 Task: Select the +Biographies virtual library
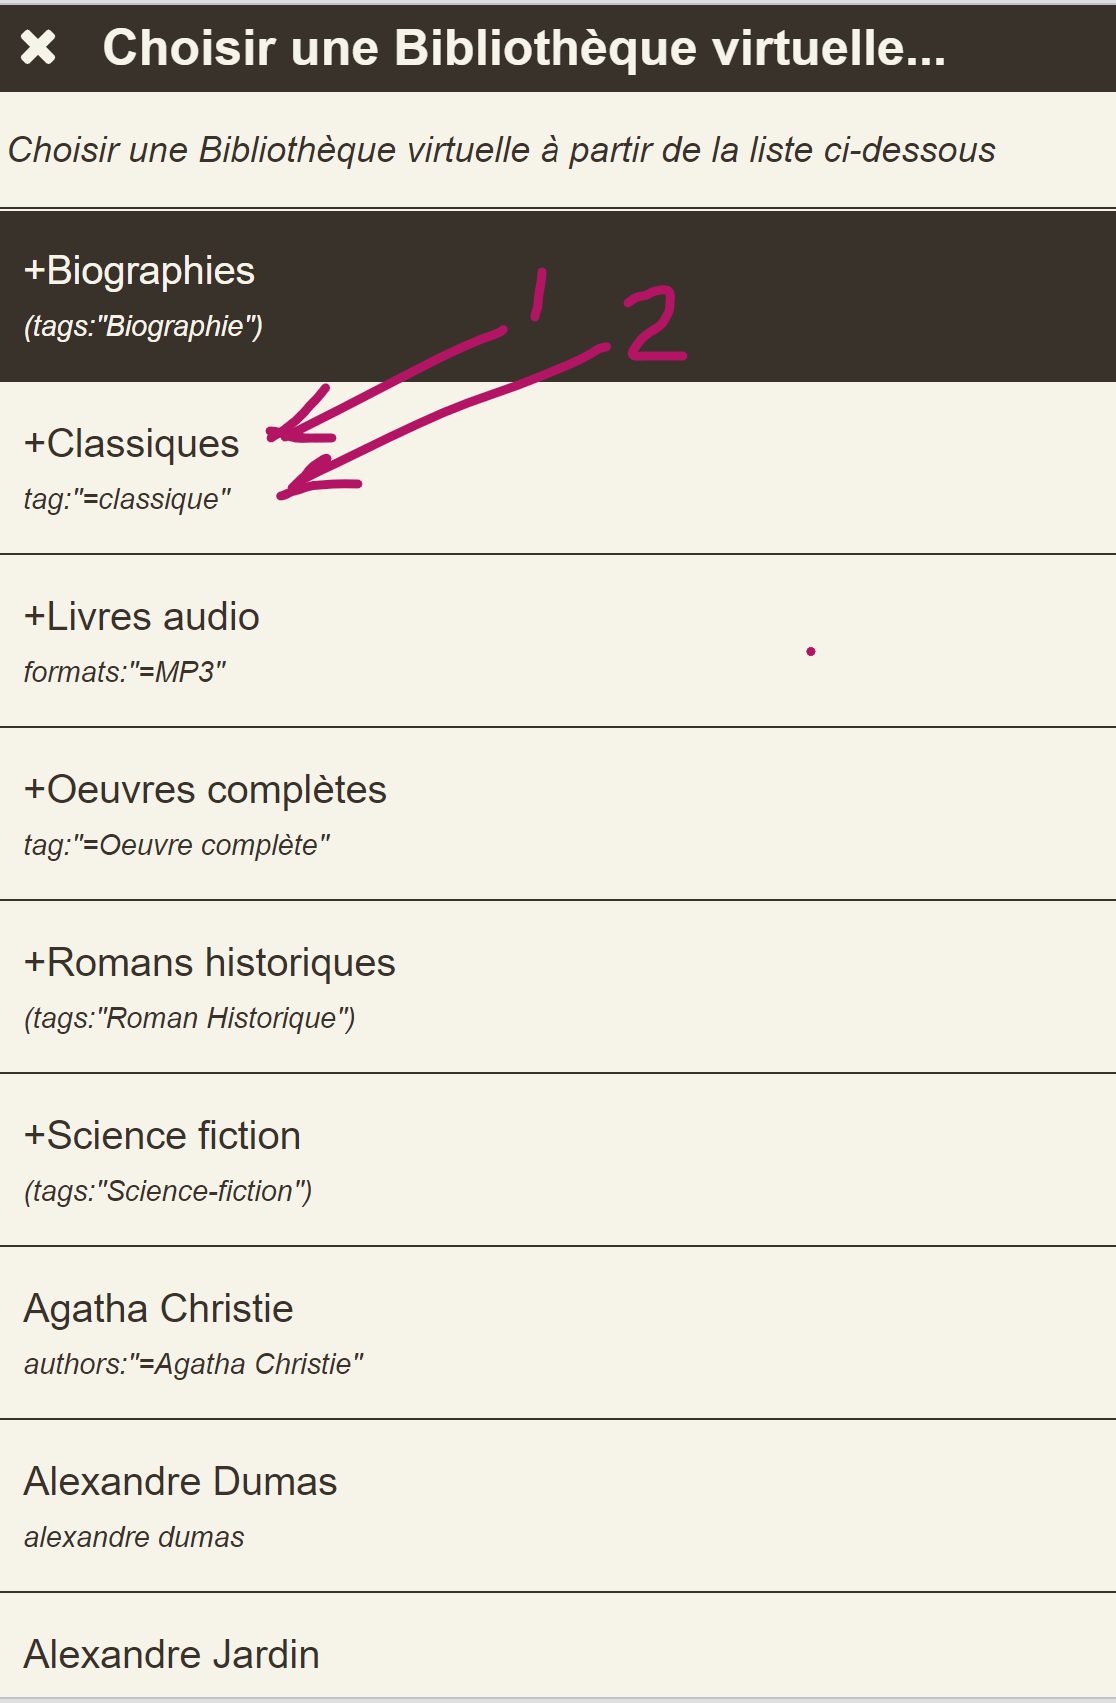[x=139, y=271]
